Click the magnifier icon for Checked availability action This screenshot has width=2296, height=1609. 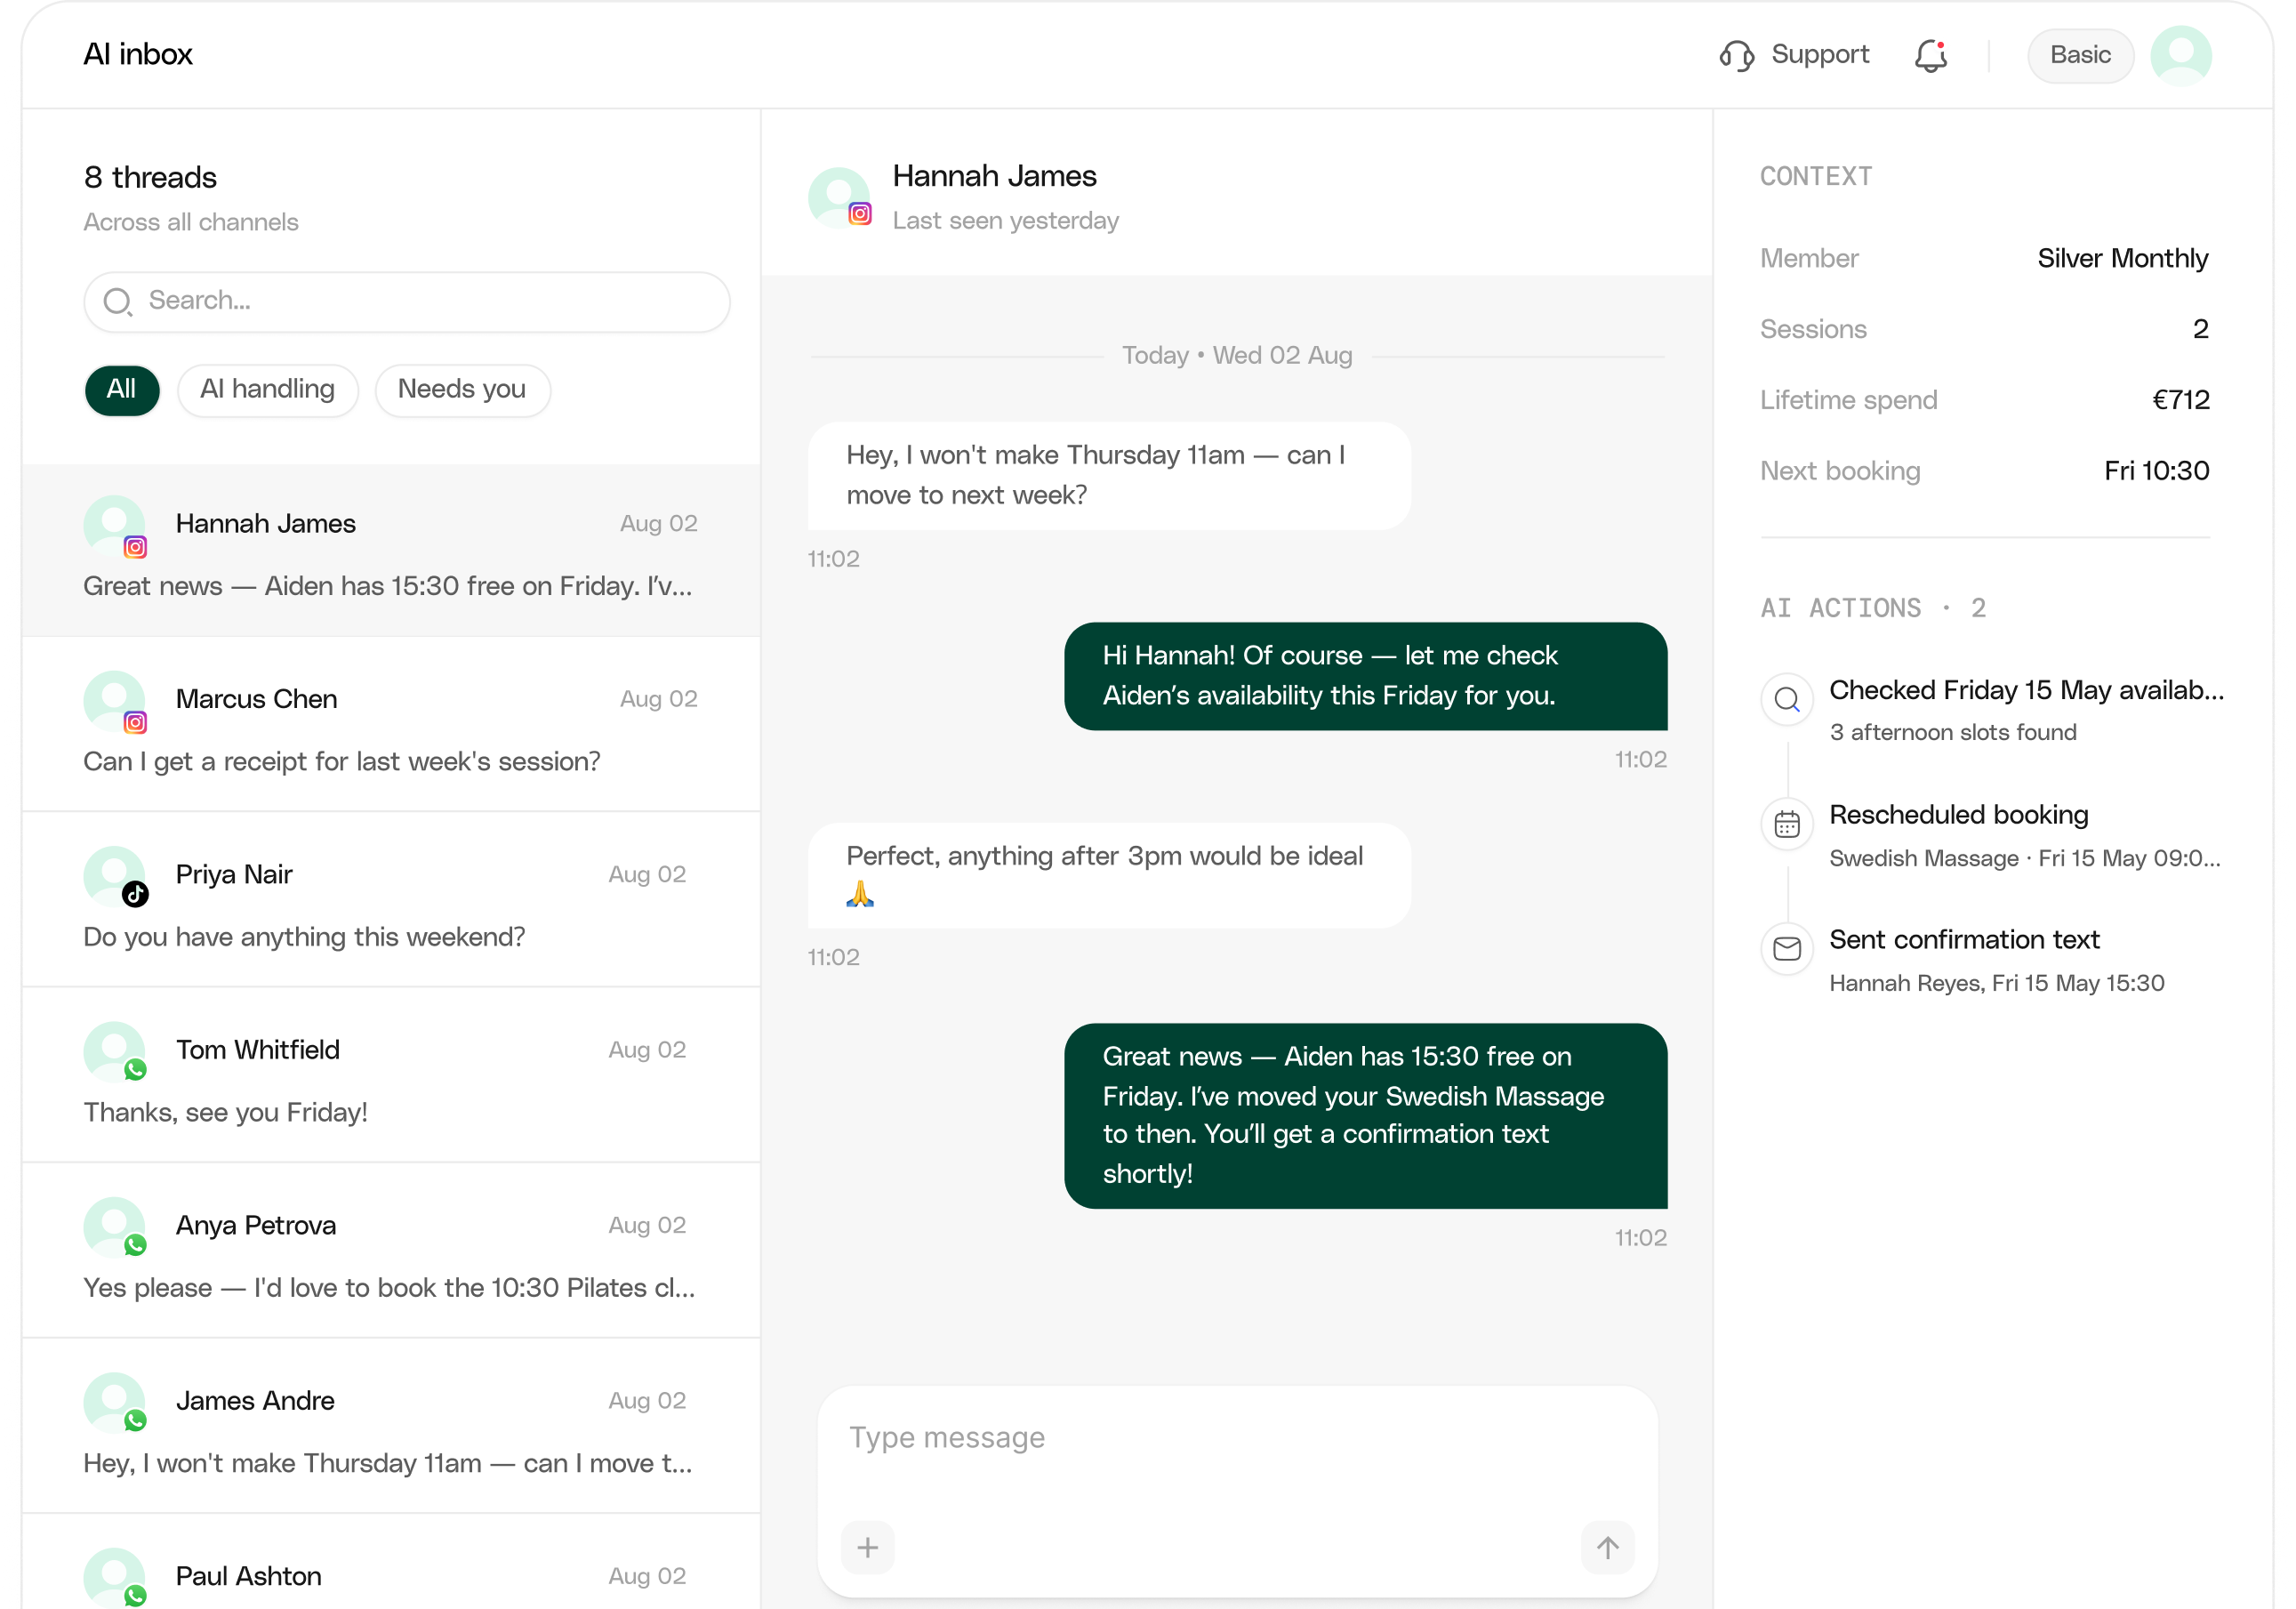pos(1786,699)
